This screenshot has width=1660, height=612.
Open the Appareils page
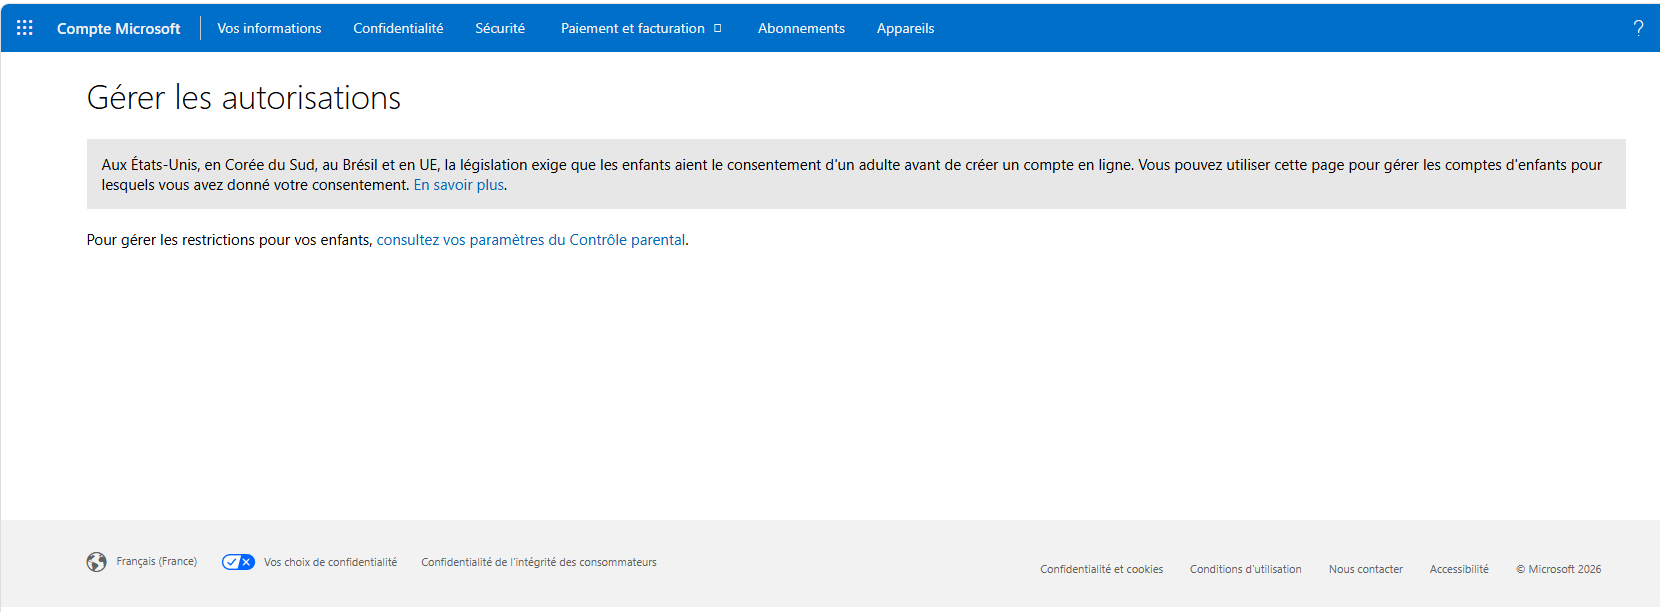tap(905, 28)
